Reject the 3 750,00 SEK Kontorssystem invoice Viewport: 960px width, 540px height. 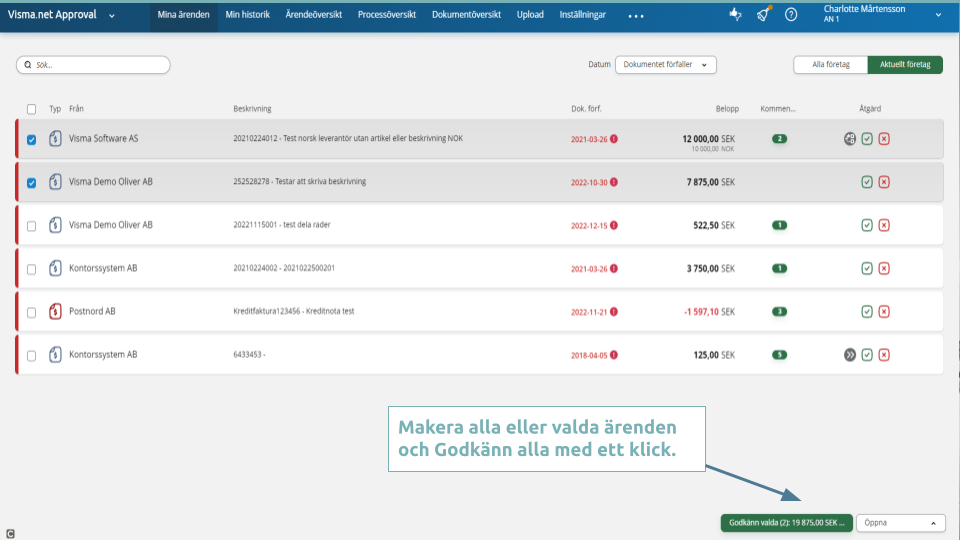[884, 268]
